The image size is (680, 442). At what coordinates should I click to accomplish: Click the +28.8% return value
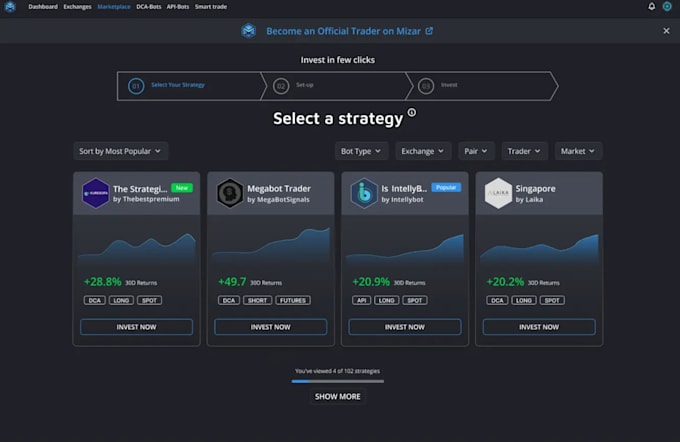pyautogui.click(x=103, y=282)
